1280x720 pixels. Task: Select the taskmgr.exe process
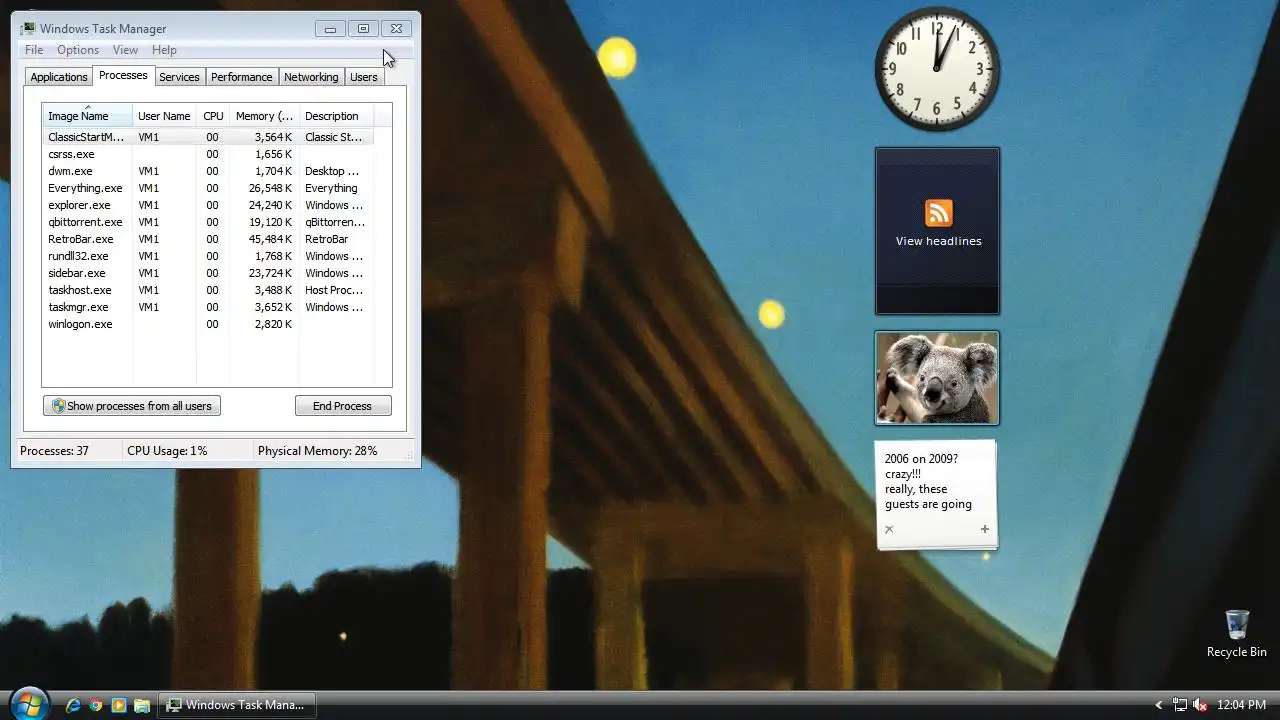[208, 307]
